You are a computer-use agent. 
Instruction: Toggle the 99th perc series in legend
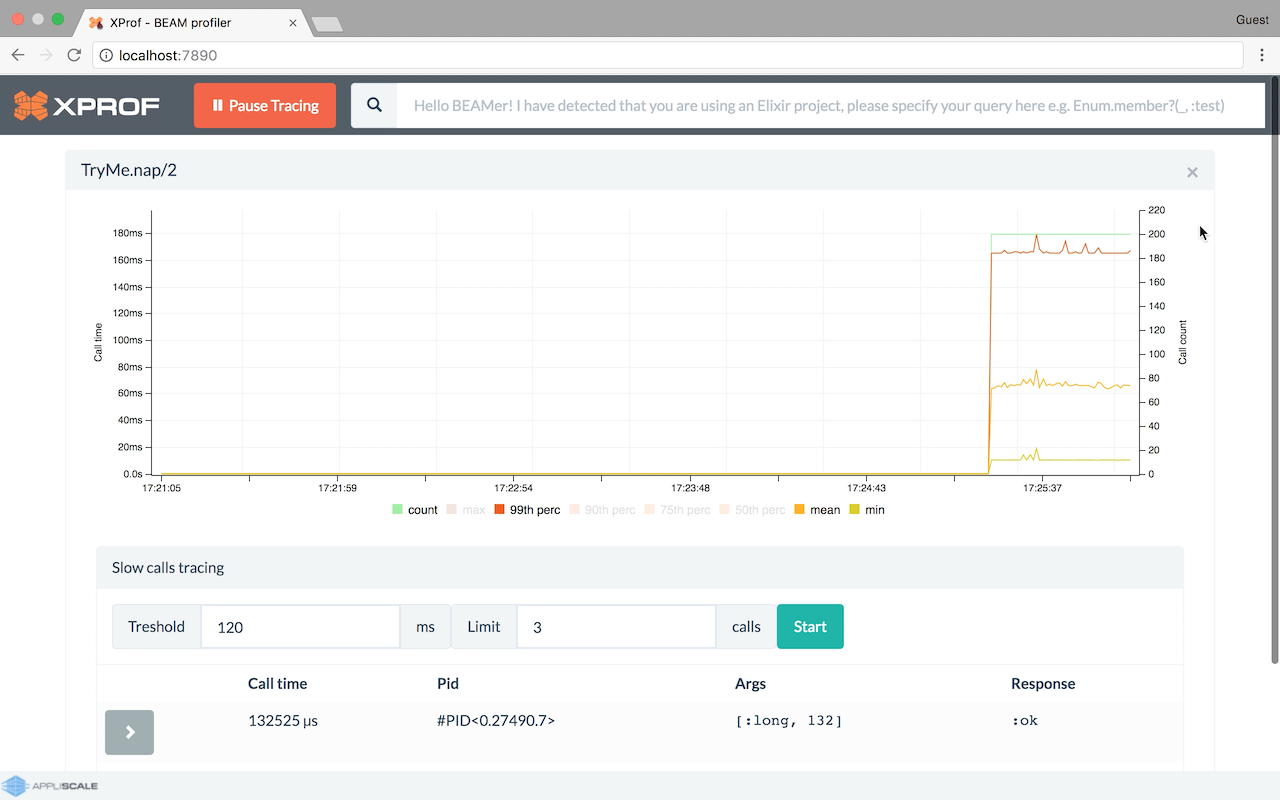[527, 510]
